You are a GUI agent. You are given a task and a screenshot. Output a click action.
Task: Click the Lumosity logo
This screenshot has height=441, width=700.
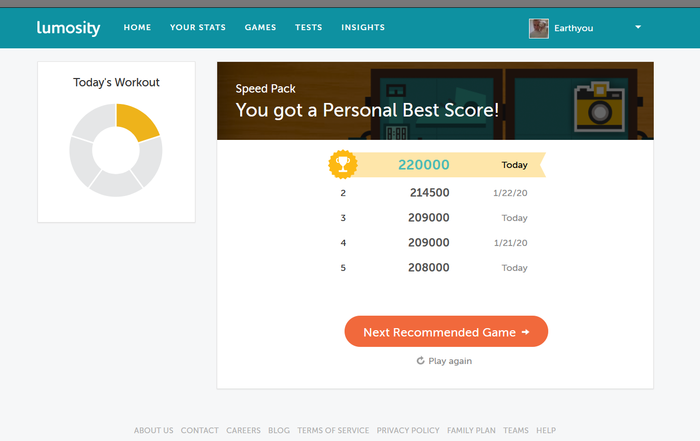tap(68, 28)
